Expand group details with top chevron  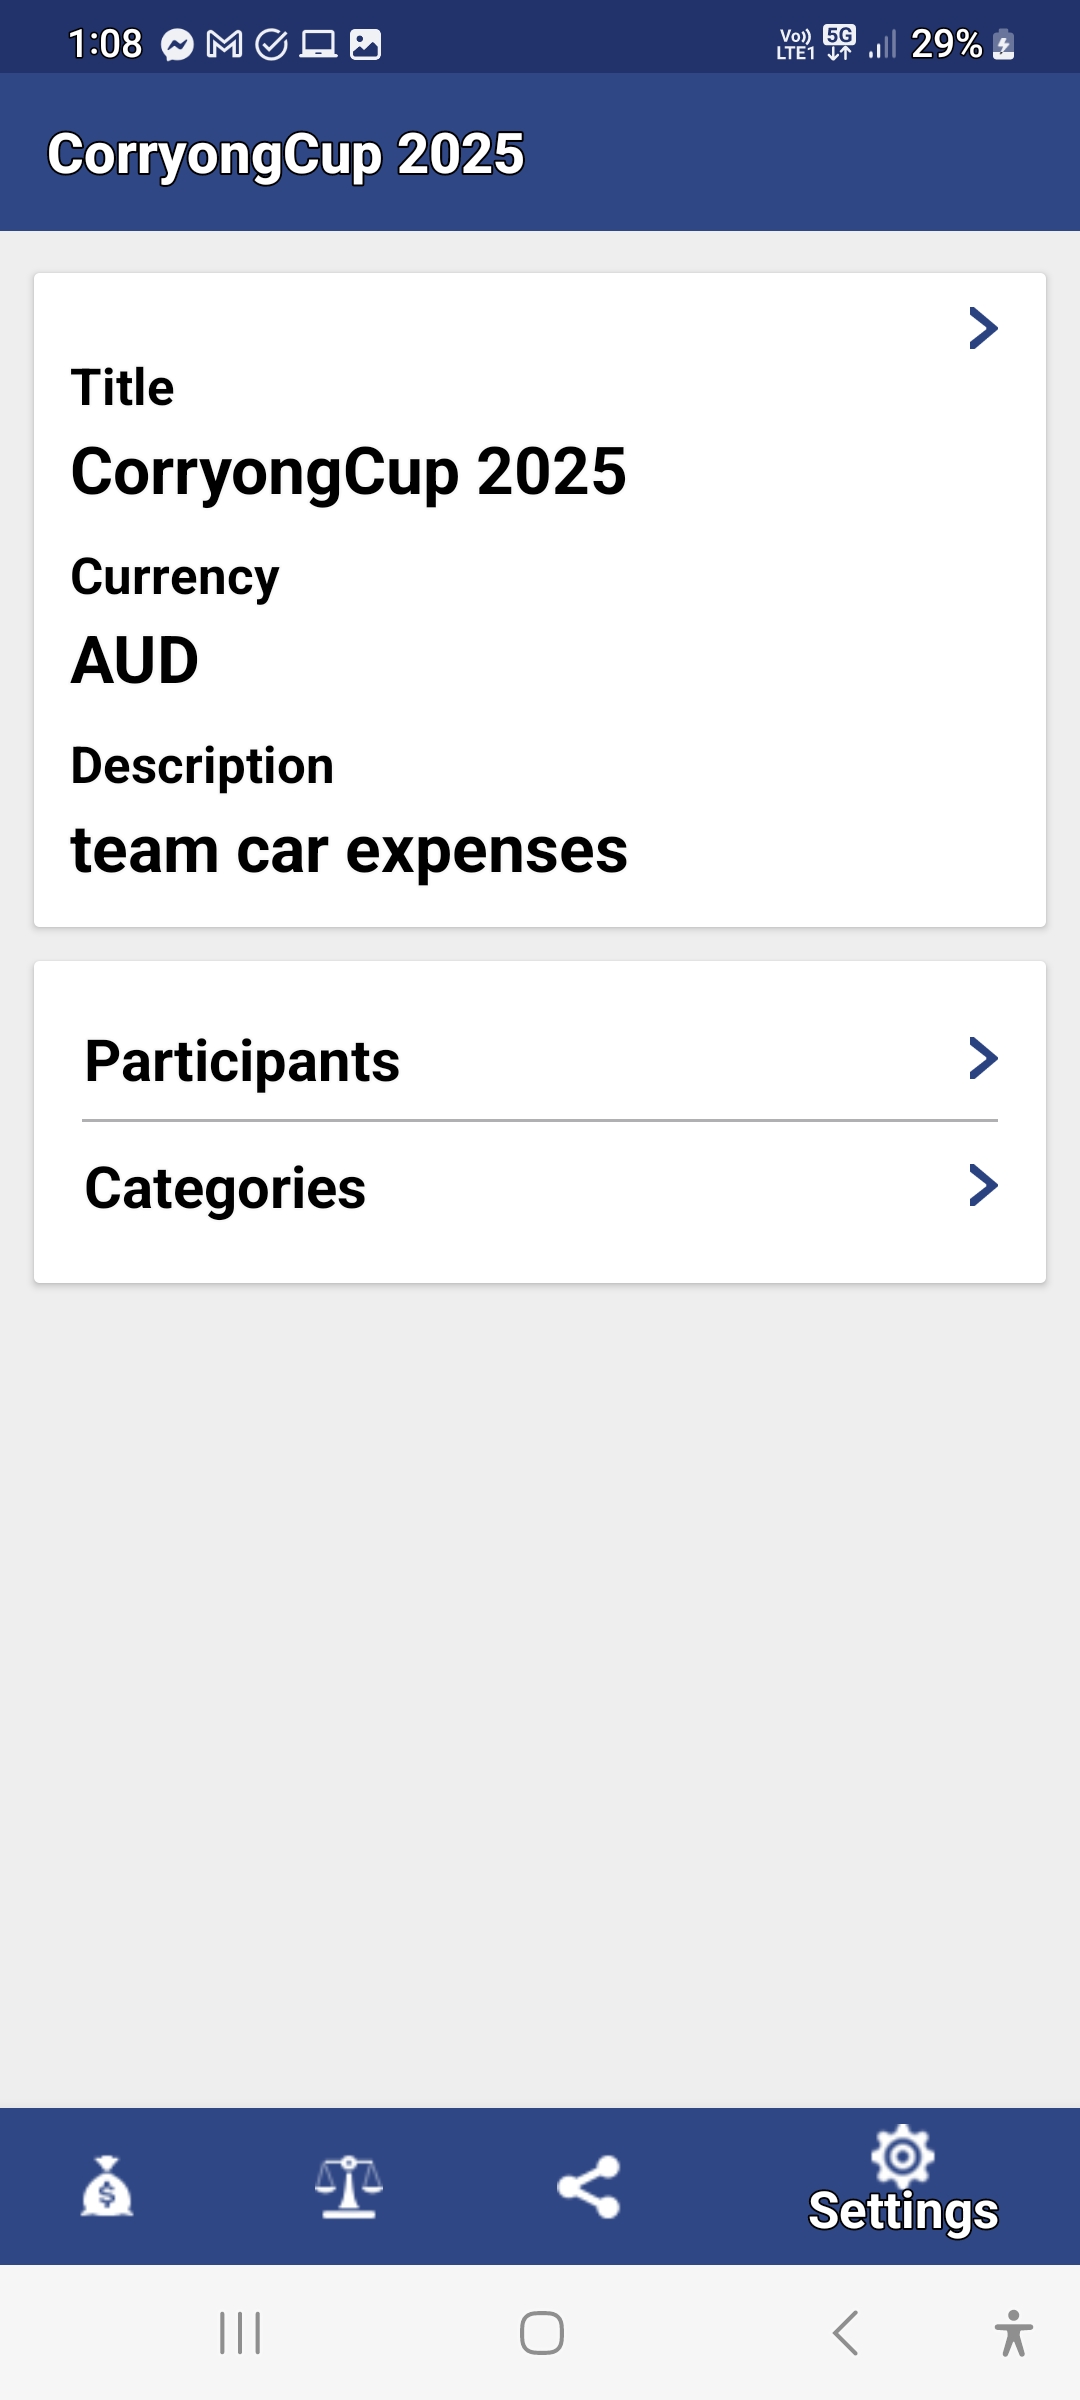(983, 328)
